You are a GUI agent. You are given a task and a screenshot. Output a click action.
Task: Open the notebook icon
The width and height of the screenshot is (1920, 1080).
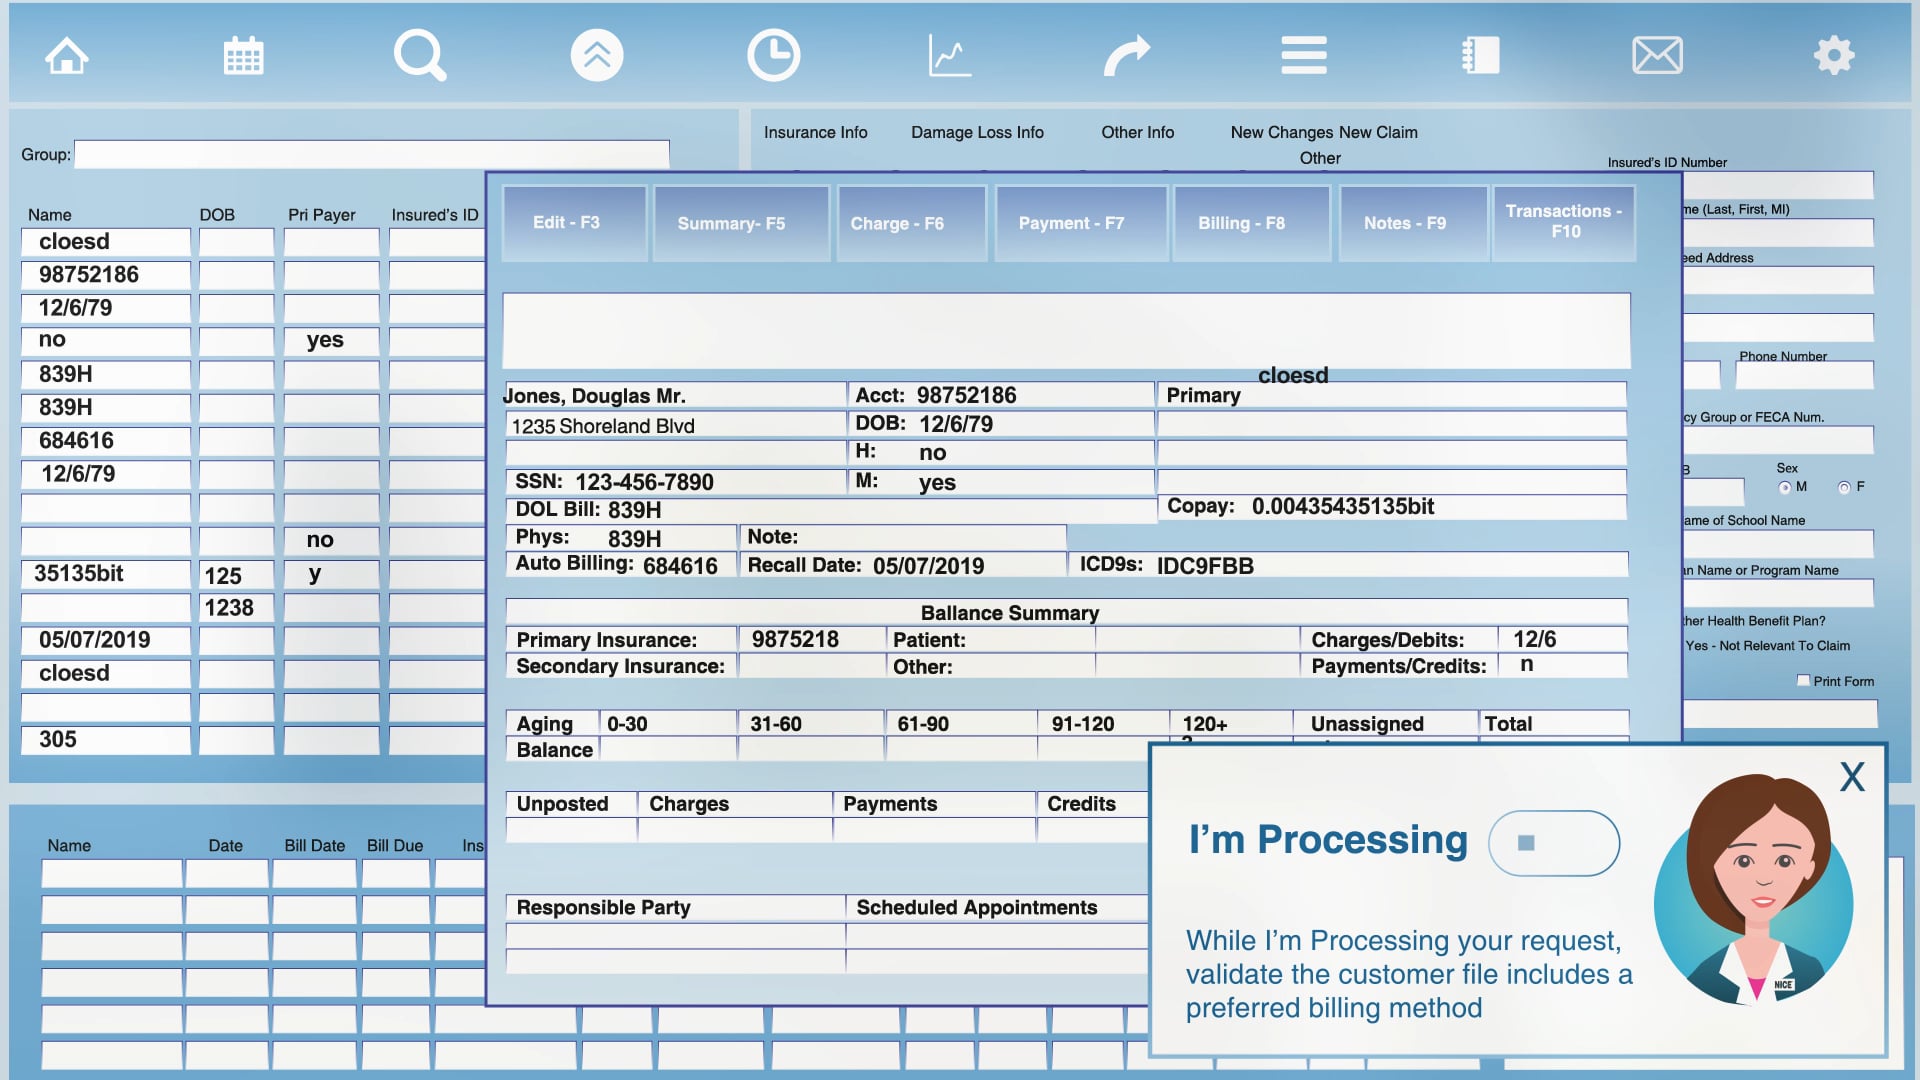click(x=1480, y=56)
